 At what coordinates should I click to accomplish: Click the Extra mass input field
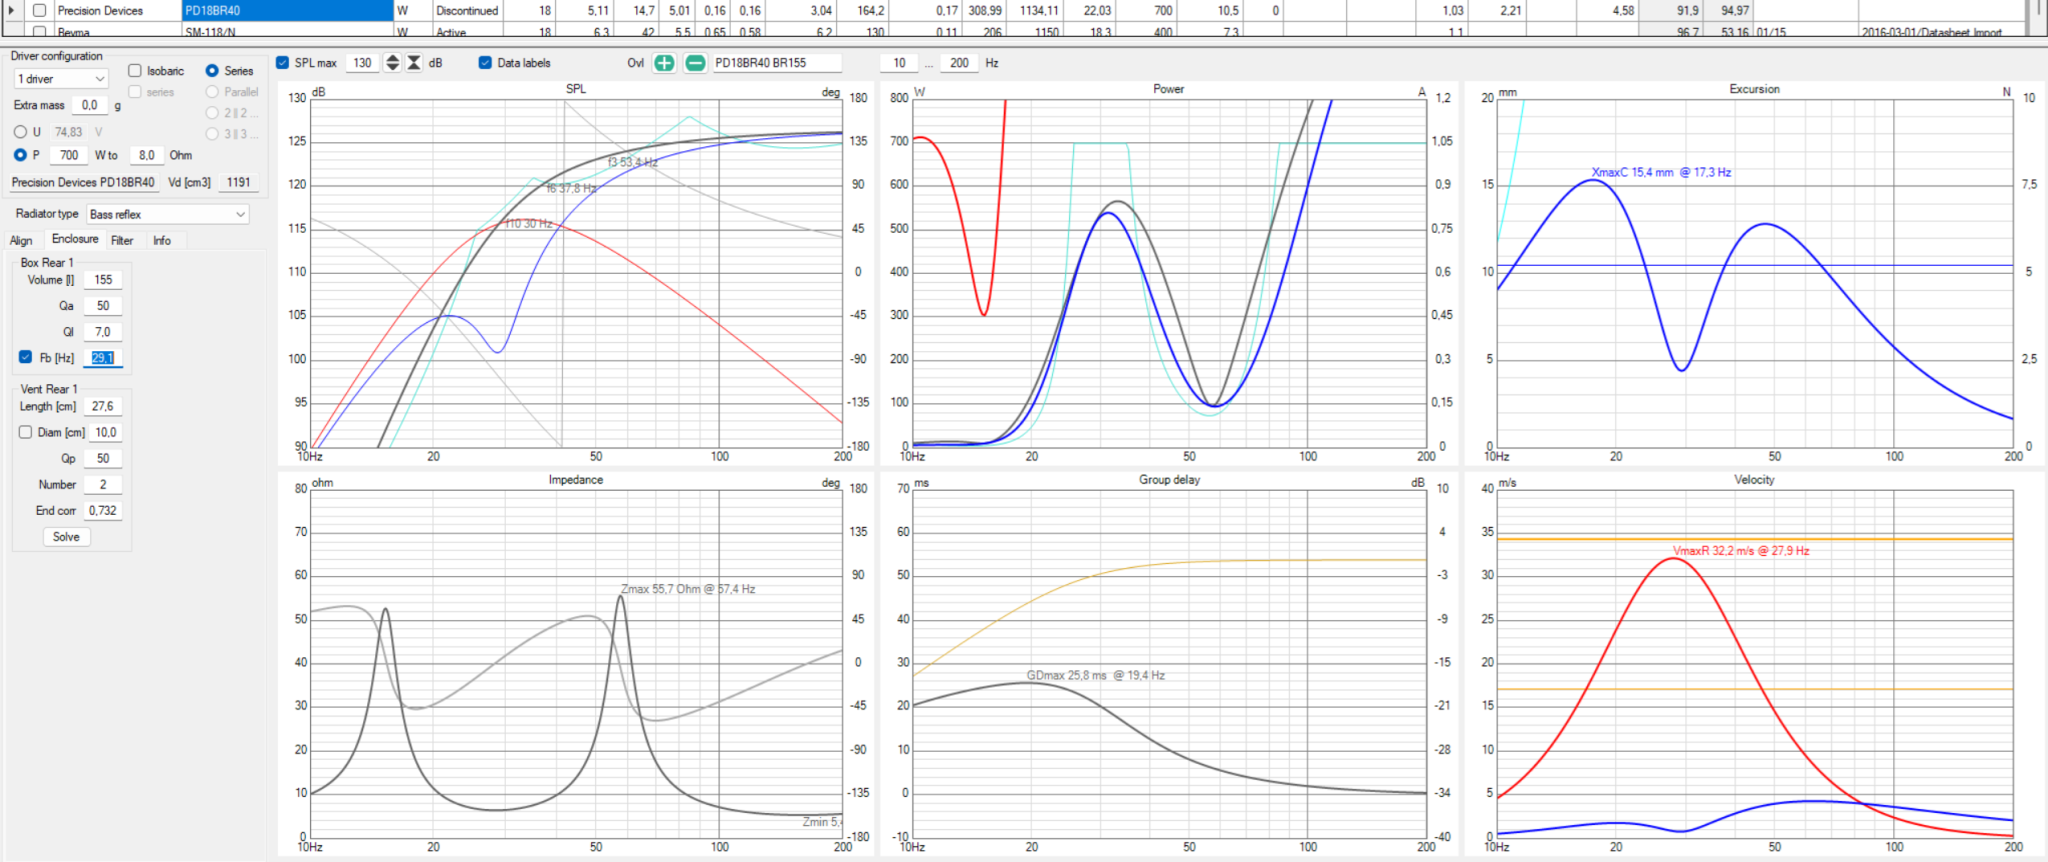pos(90,105)
